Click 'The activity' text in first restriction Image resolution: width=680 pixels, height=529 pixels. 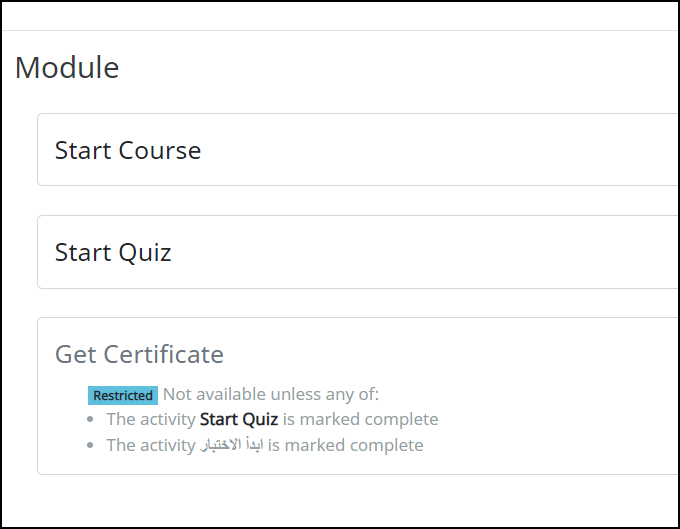[151, 419]
